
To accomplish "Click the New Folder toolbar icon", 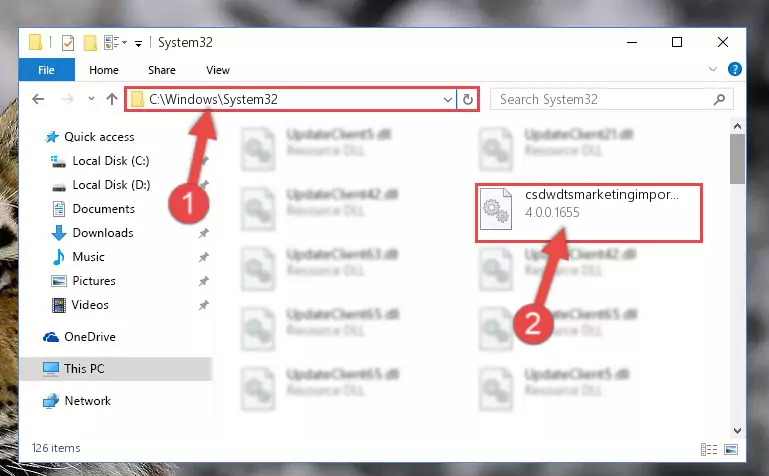I will (90, 43).
